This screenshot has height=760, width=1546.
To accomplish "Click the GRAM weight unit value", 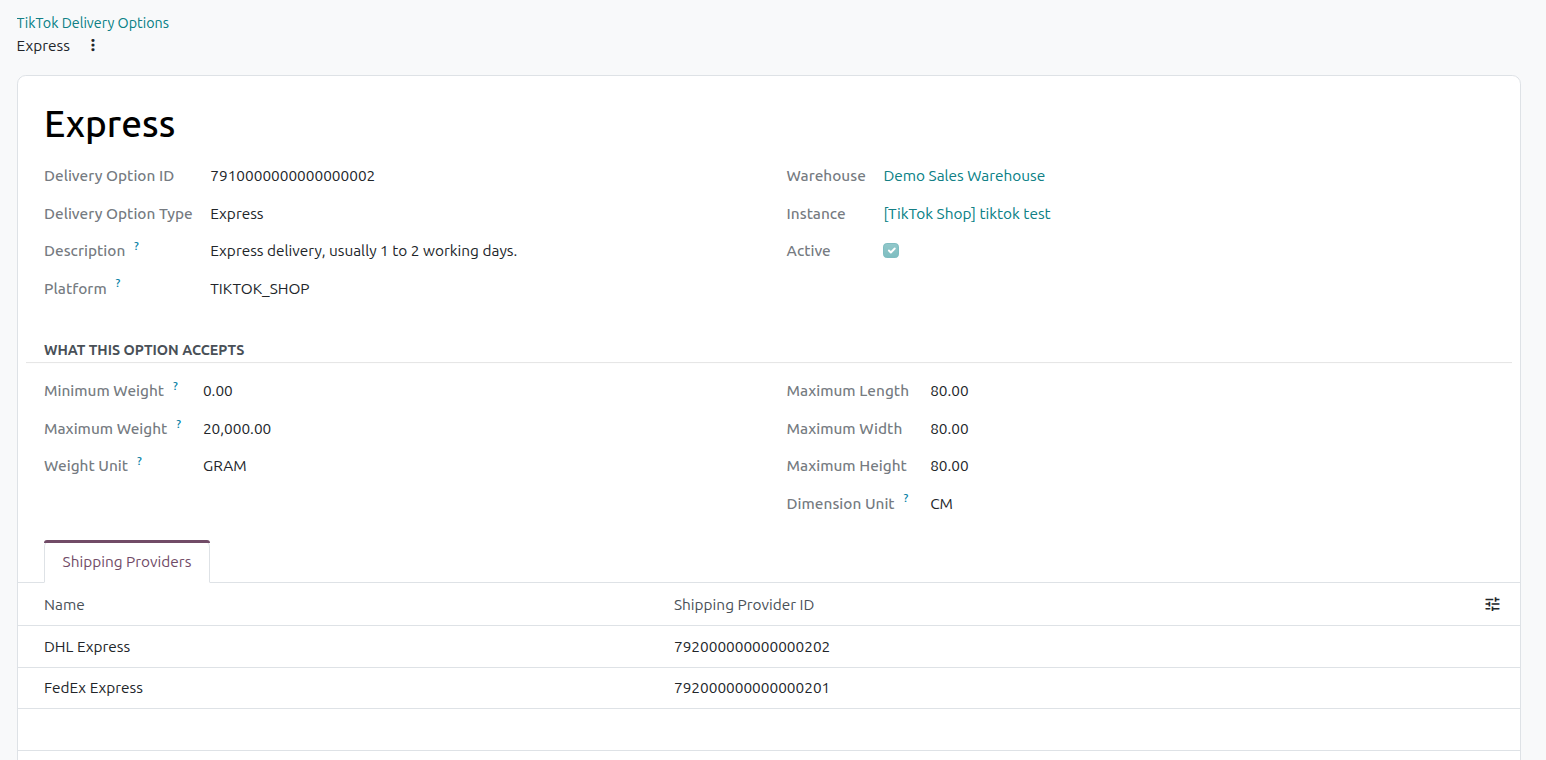I will (225, 466).
